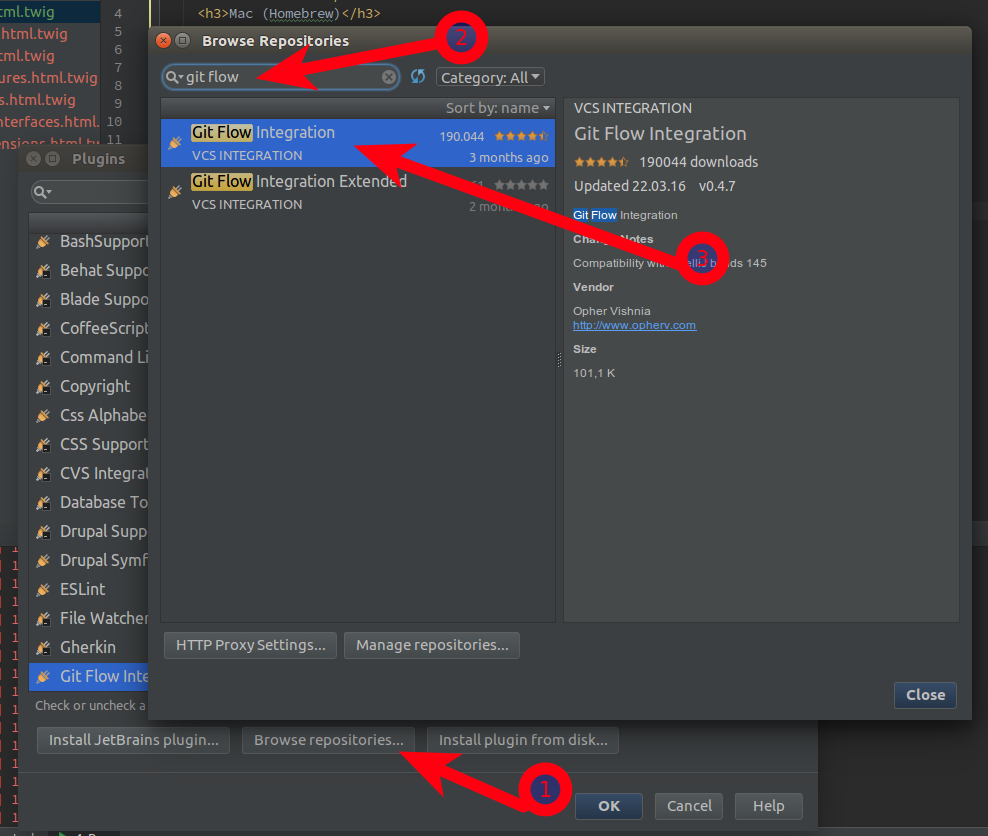Viewport: 988px width, 836px height.
Task: Open search history magnifier in the Plugins window
Action: click(x=42, y=192)
